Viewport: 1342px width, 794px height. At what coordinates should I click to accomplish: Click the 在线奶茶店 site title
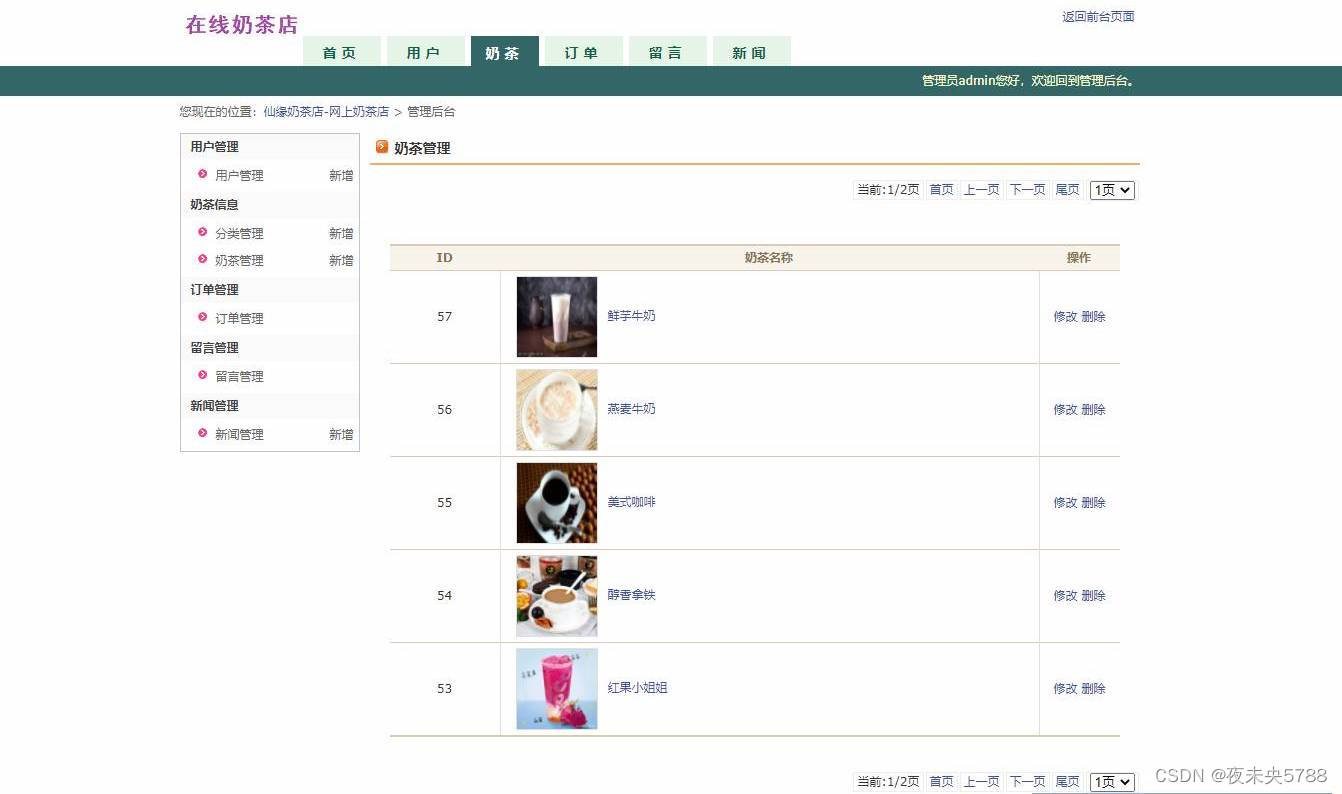(x=241, y=25)
